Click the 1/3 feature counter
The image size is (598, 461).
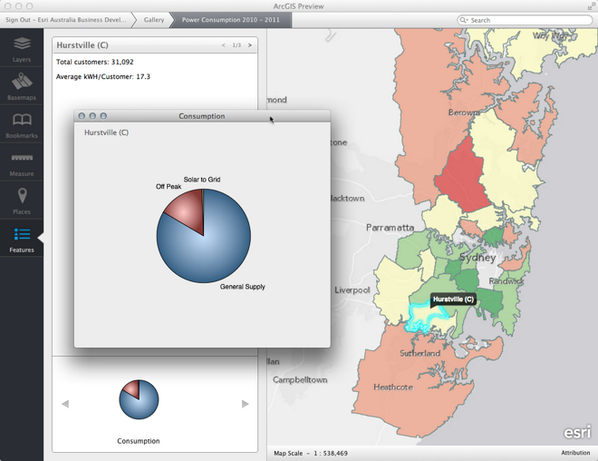236,45
